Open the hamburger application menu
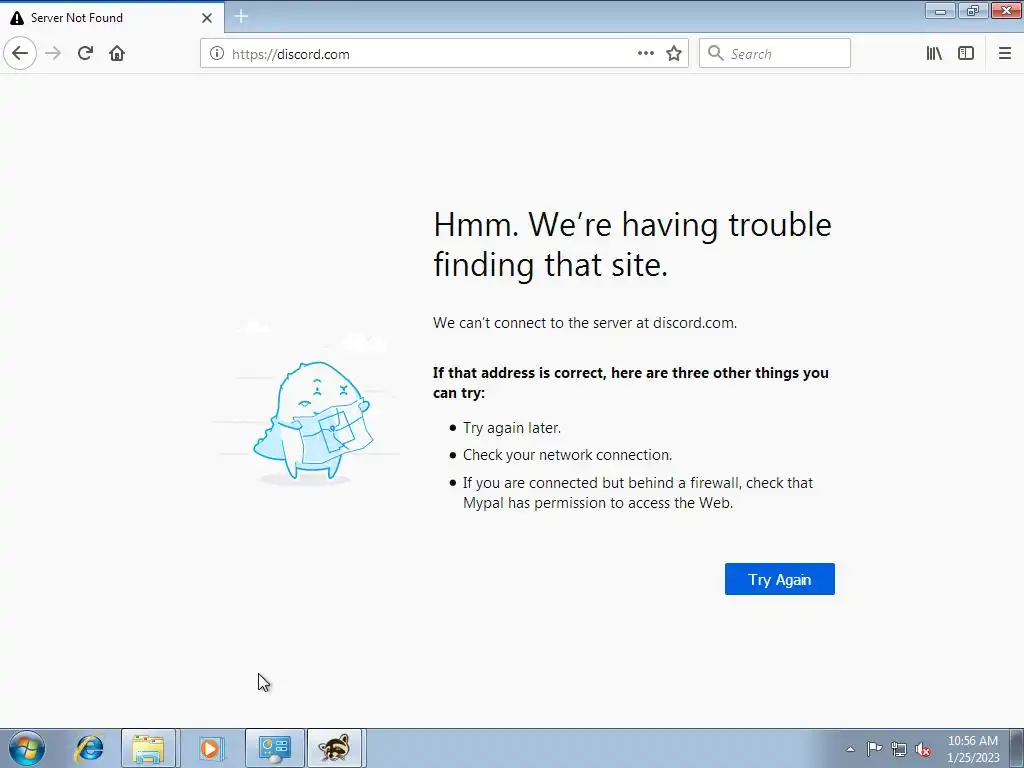Screen dimensions: 1024x768 click(1004, 54)
